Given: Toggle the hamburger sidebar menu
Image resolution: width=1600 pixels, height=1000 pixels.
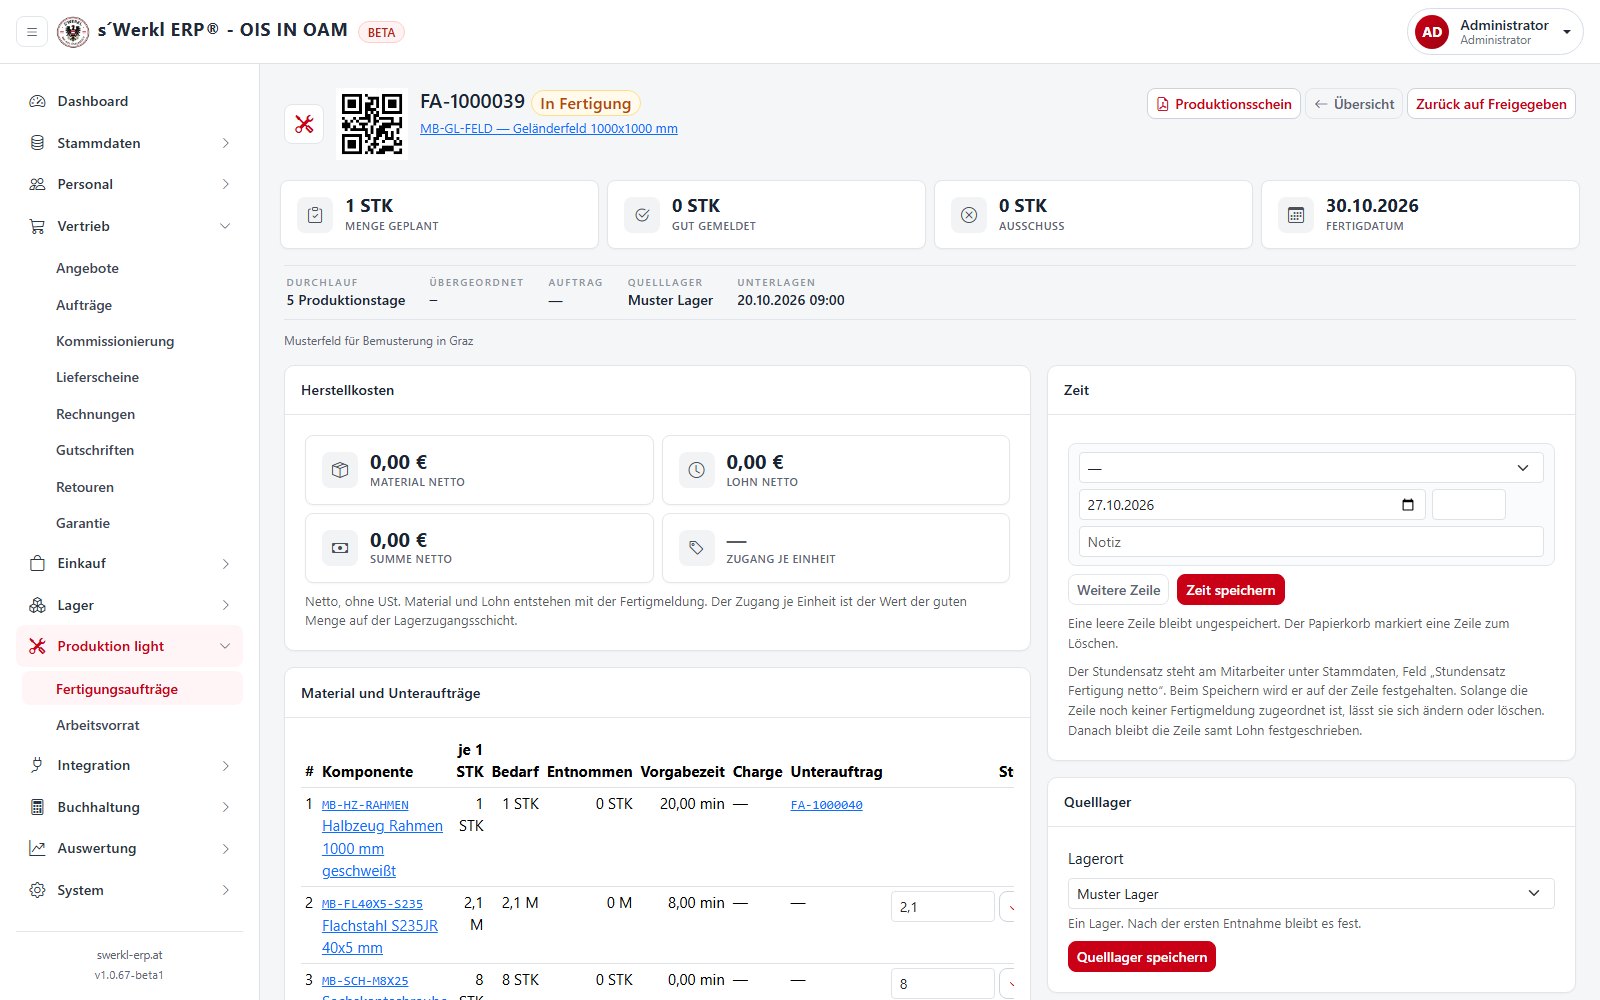Looking at the screenshot, I should pyautogui.click(x=32, y=32).
